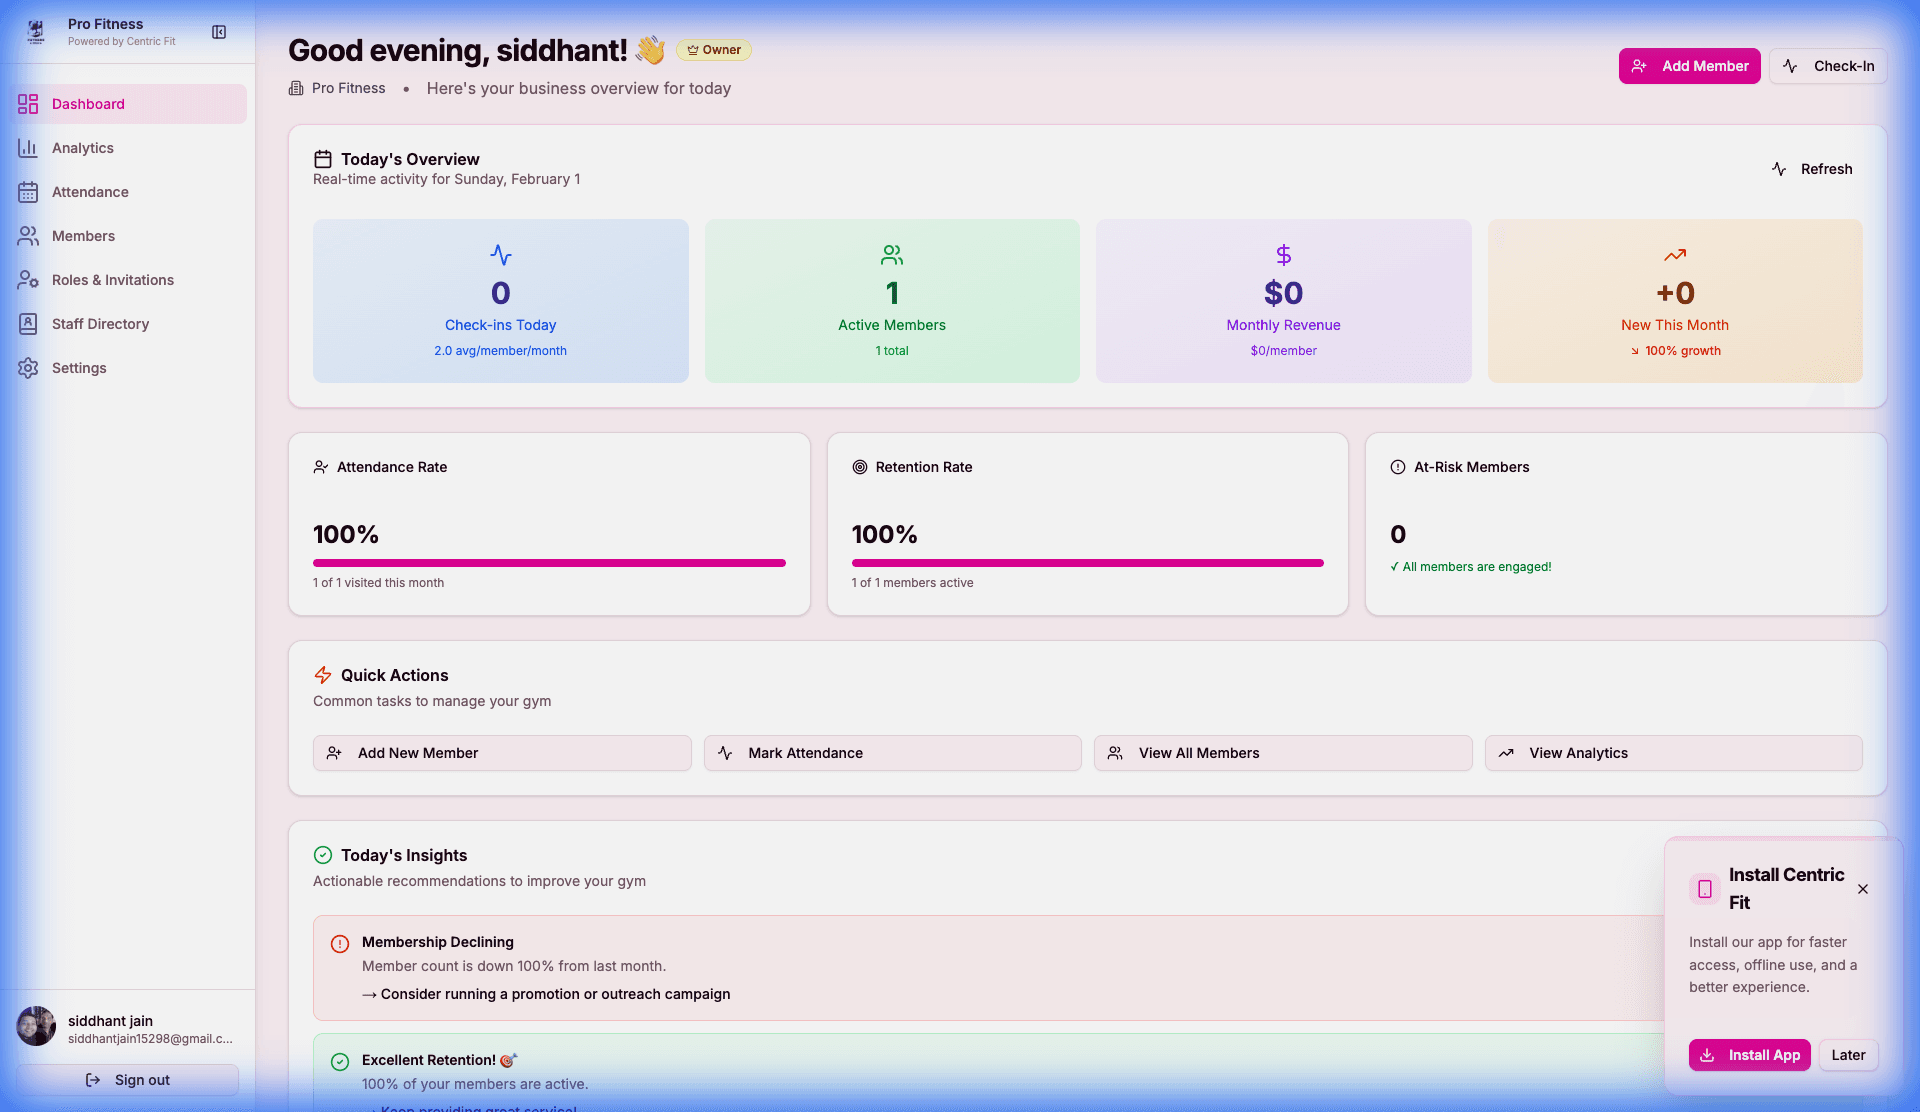
Task: Click the Add Member button
Action: (1689, 65)
